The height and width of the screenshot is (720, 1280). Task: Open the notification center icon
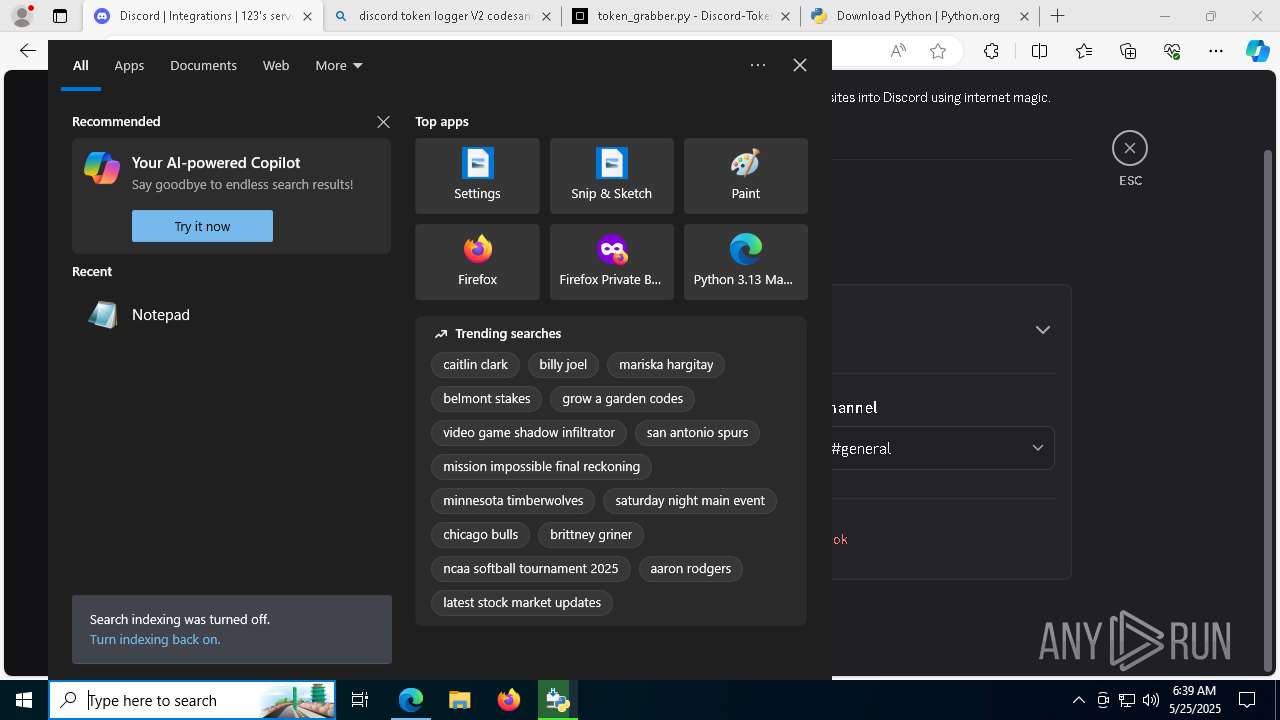tap(1247, 700)
